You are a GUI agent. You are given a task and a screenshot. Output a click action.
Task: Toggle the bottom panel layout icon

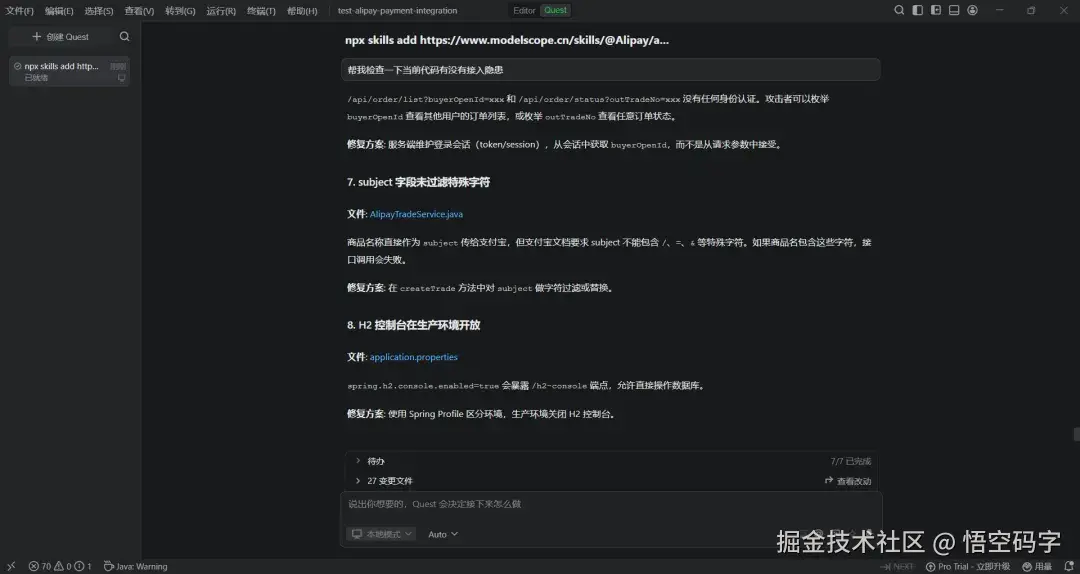click(x=954, y=10)
